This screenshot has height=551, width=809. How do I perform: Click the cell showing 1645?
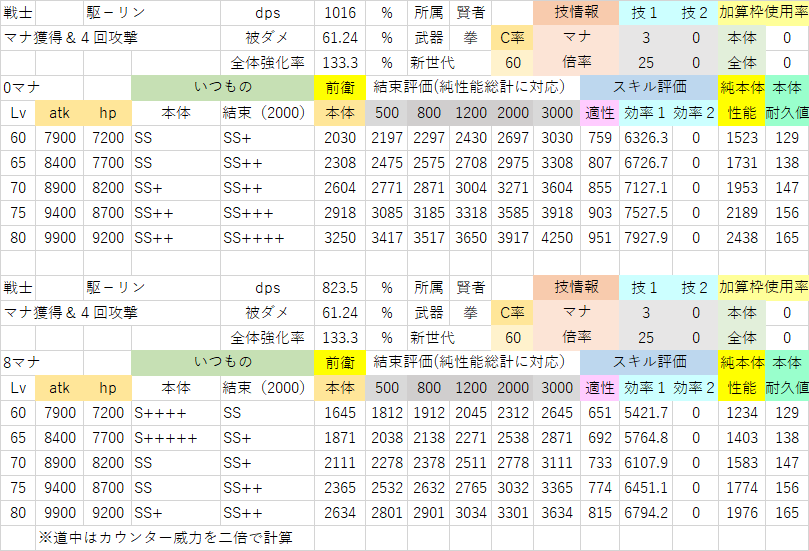pyautogui.click(x=340, y=413)
